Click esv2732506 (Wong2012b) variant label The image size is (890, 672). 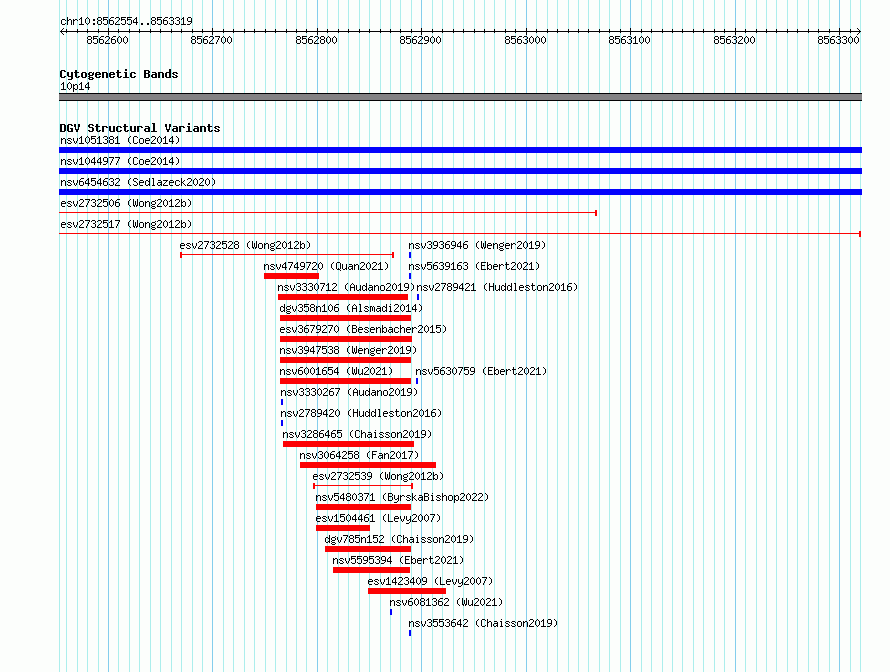pos(126,203)
